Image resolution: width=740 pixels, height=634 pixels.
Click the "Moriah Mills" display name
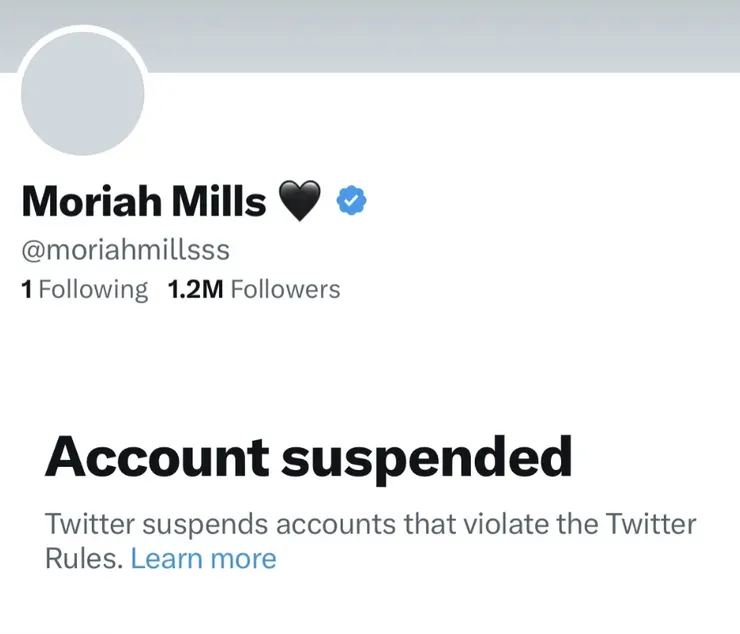(x=143, y=202)
